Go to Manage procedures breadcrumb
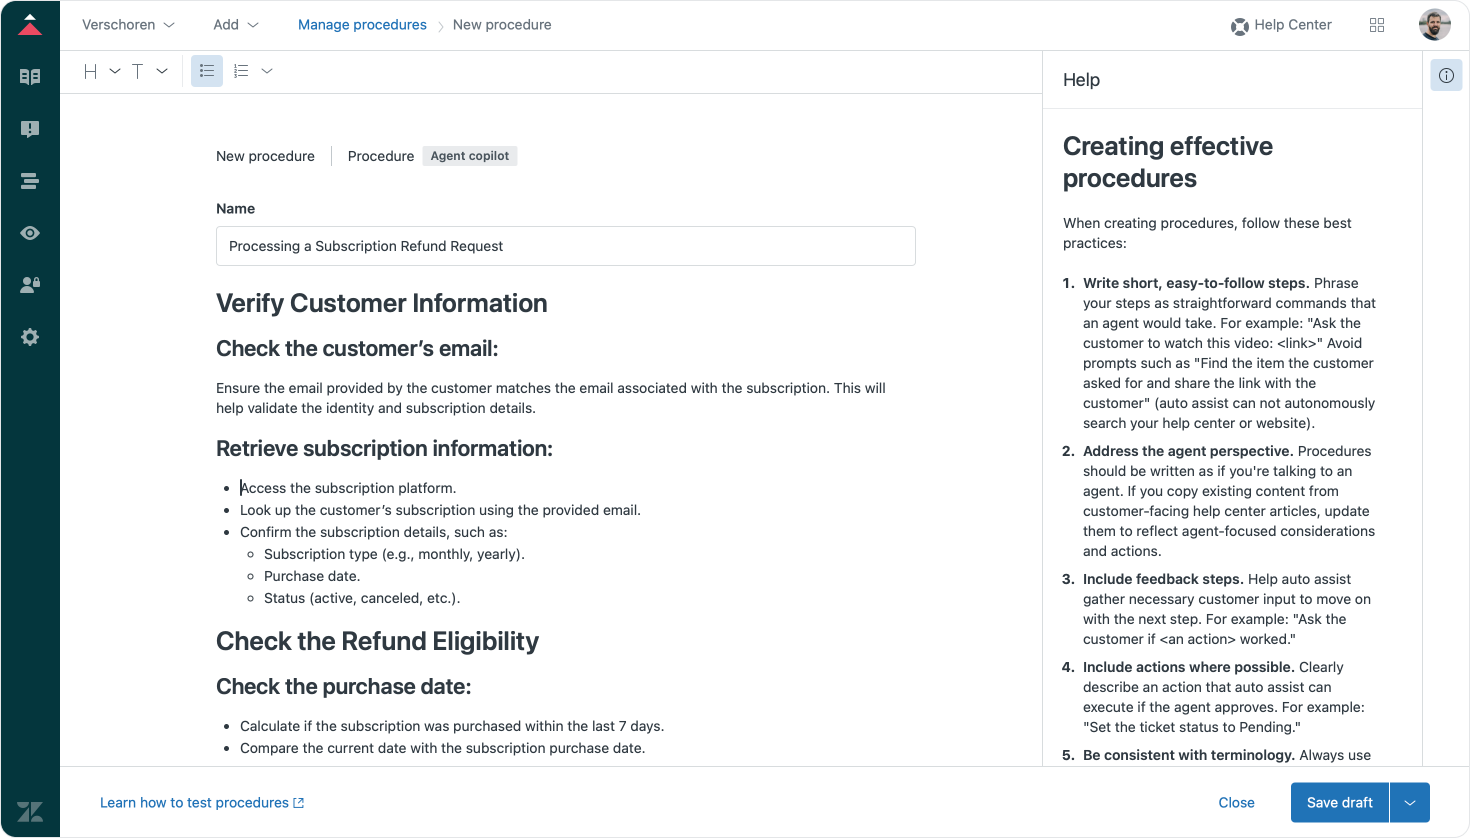 point(362,25)
